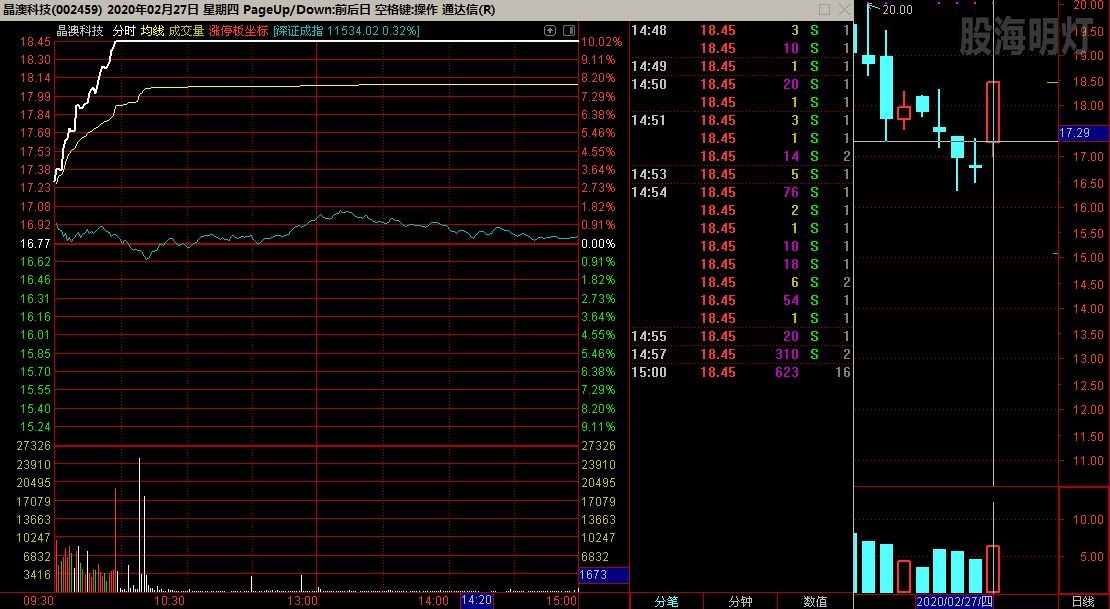Image resolution: width=1110 pixels, height=609 pixels.
Task: Click the title bar text 晶澳科技(002459)
Action: click(x=52, y=10)
